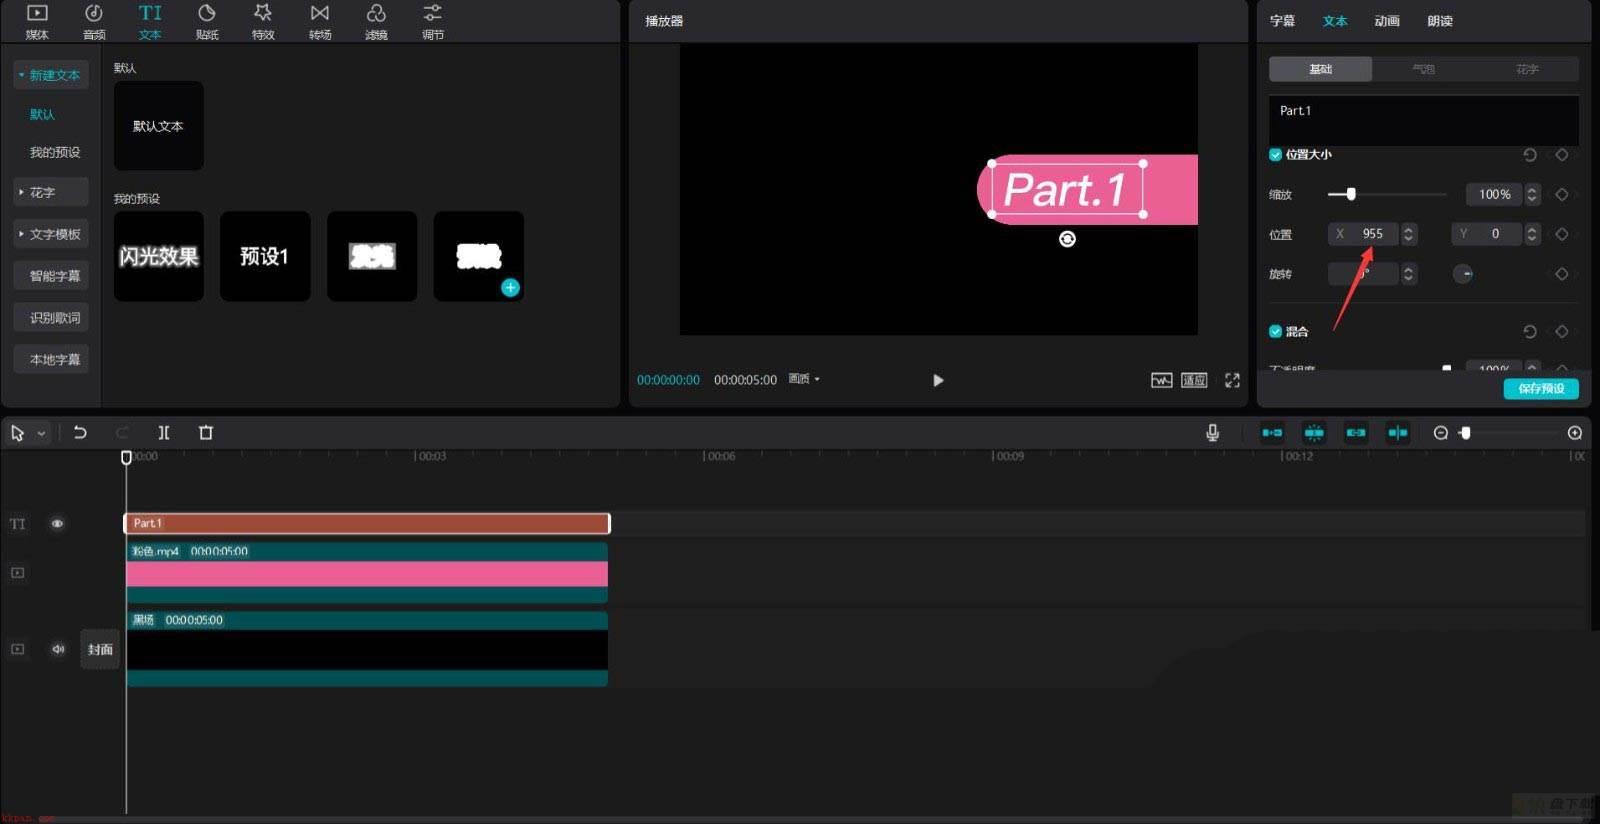
Task: Open the 媒体 media panel
Action: pos(37,21)
